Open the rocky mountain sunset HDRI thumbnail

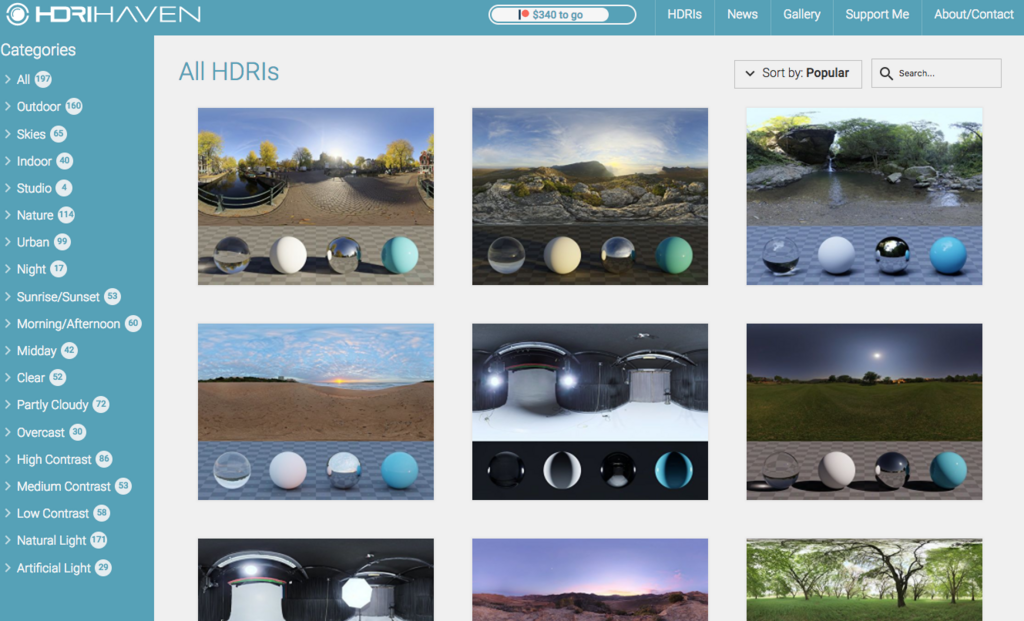point(590,196)
